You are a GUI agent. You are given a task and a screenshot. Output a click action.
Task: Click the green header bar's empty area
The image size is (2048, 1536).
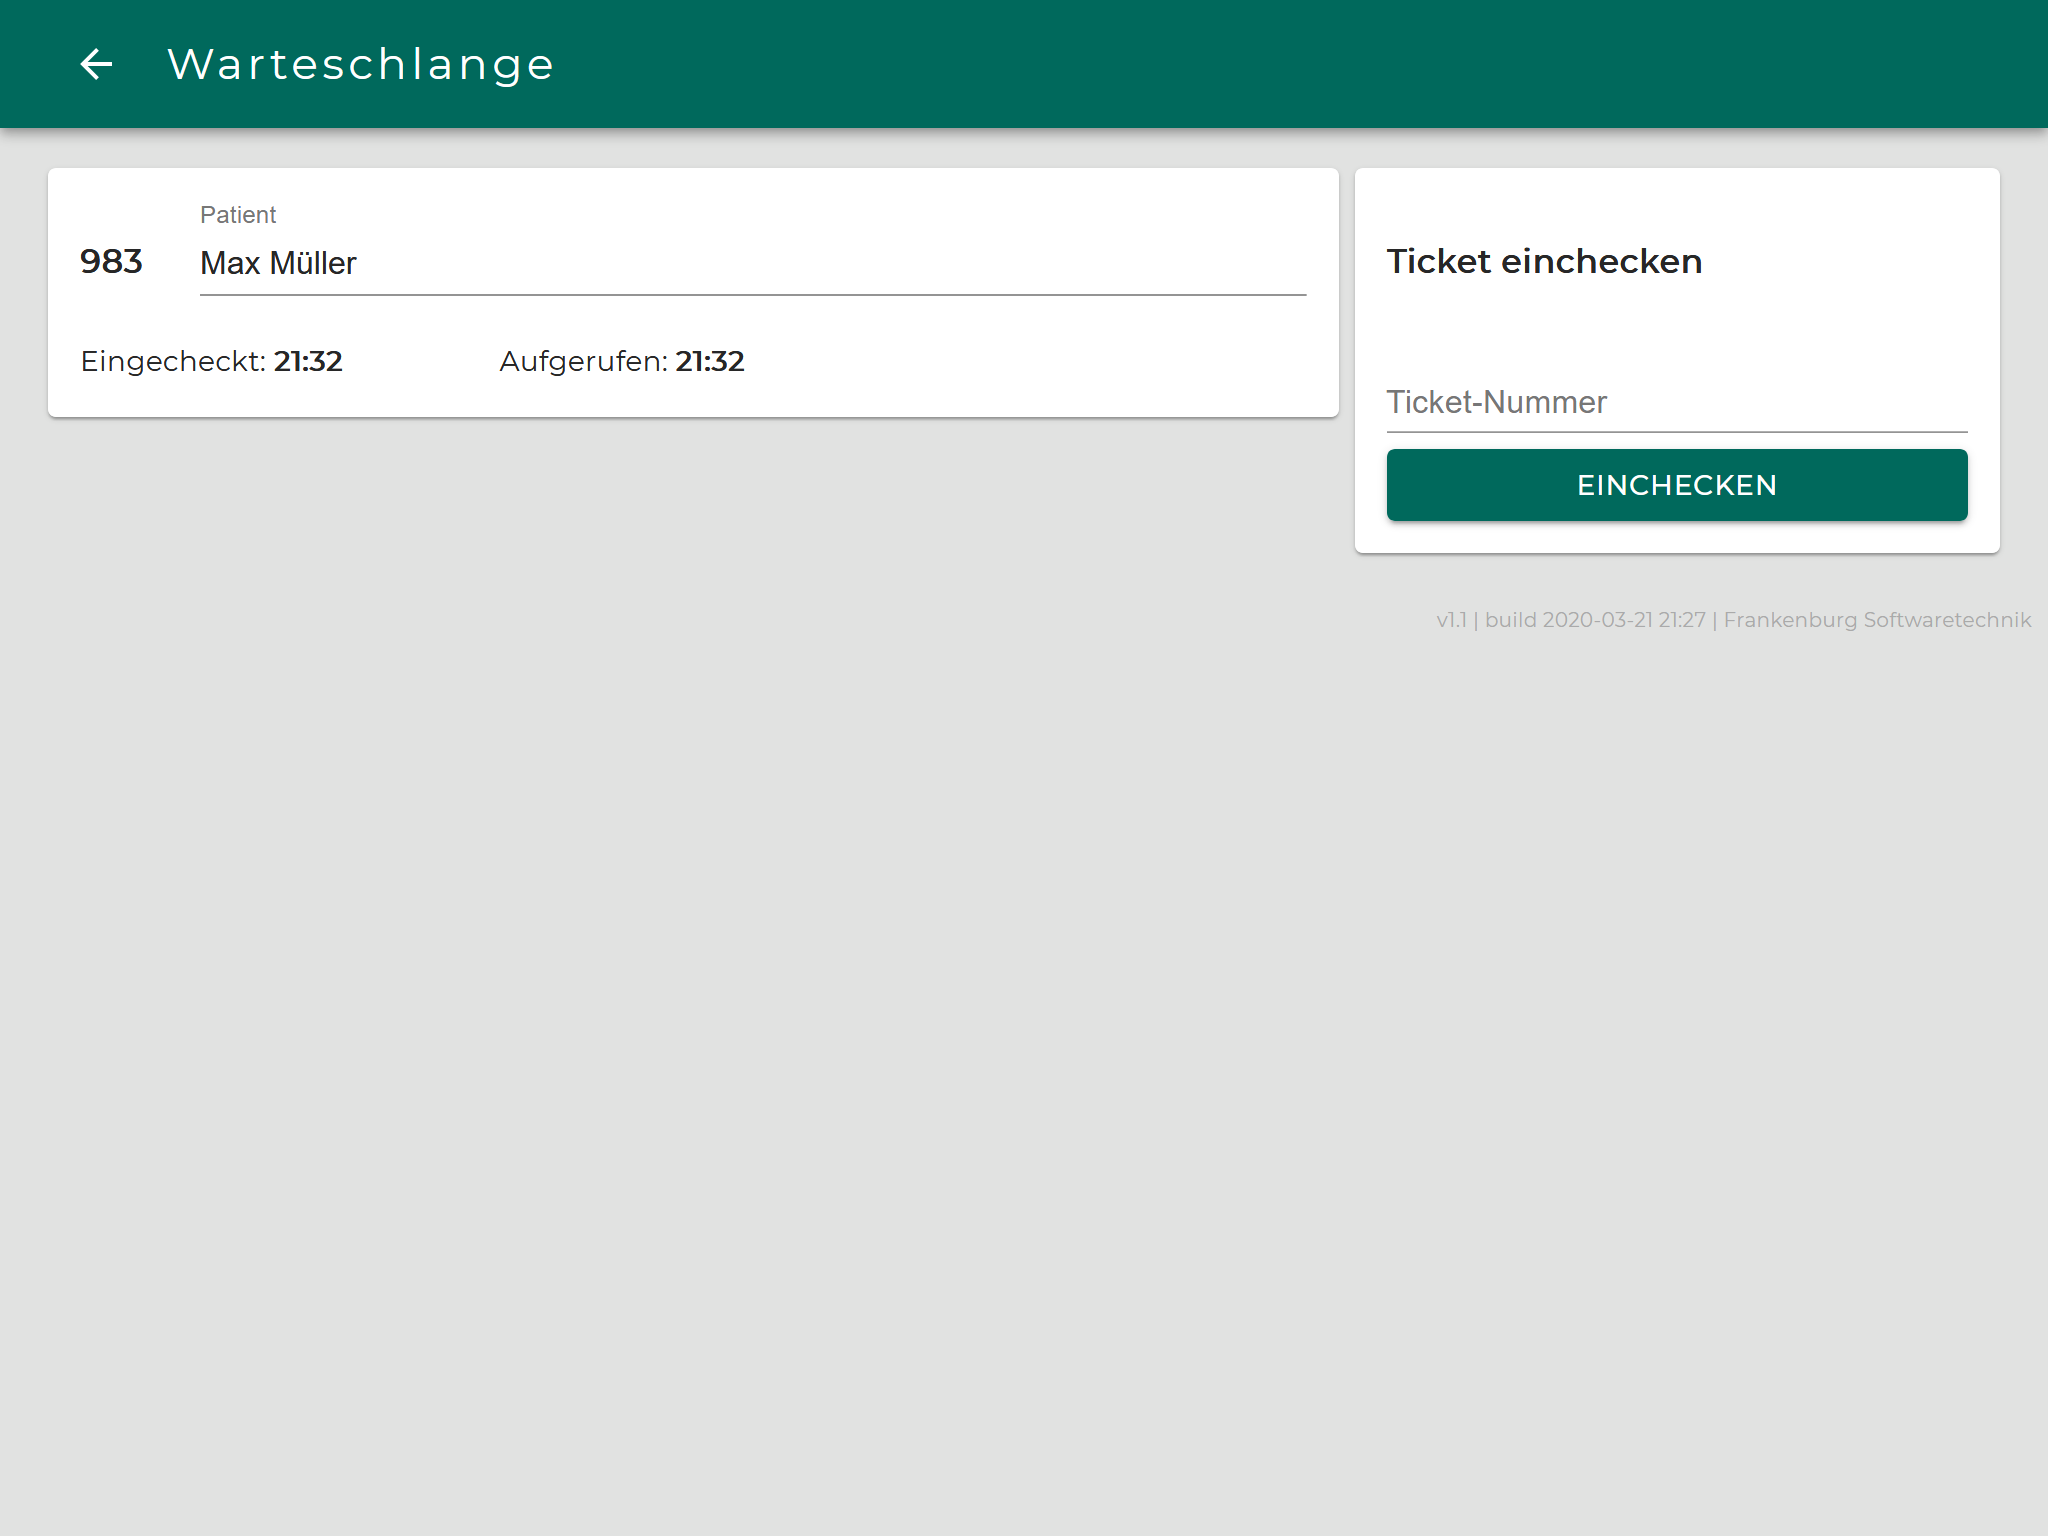click(x=1300, y=64)
